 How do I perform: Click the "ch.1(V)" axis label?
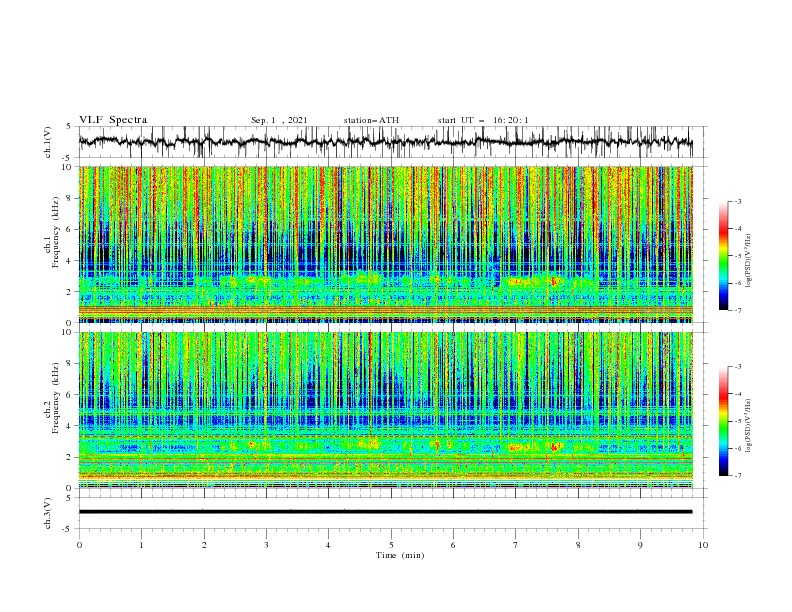[48, 142]
